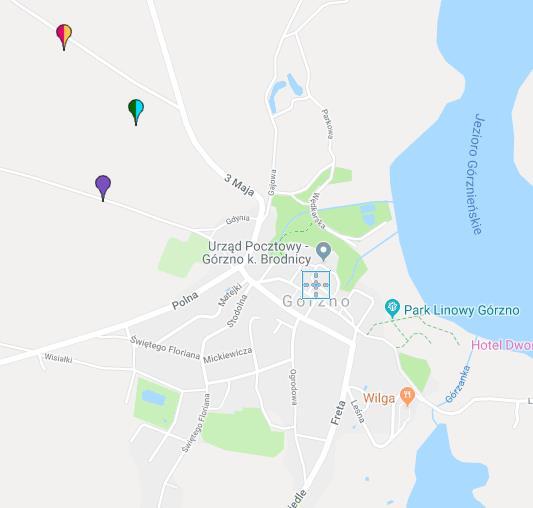
Task: Click the blue square crosshair marker
Action: coord(316,285)
